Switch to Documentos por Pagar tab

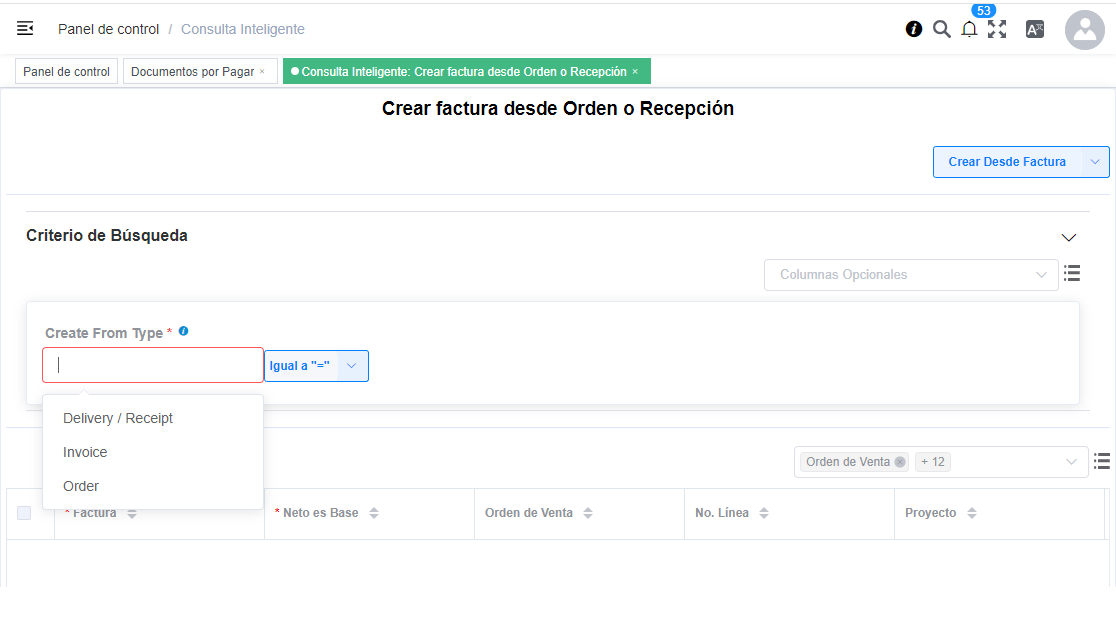[x=192, y=72]
